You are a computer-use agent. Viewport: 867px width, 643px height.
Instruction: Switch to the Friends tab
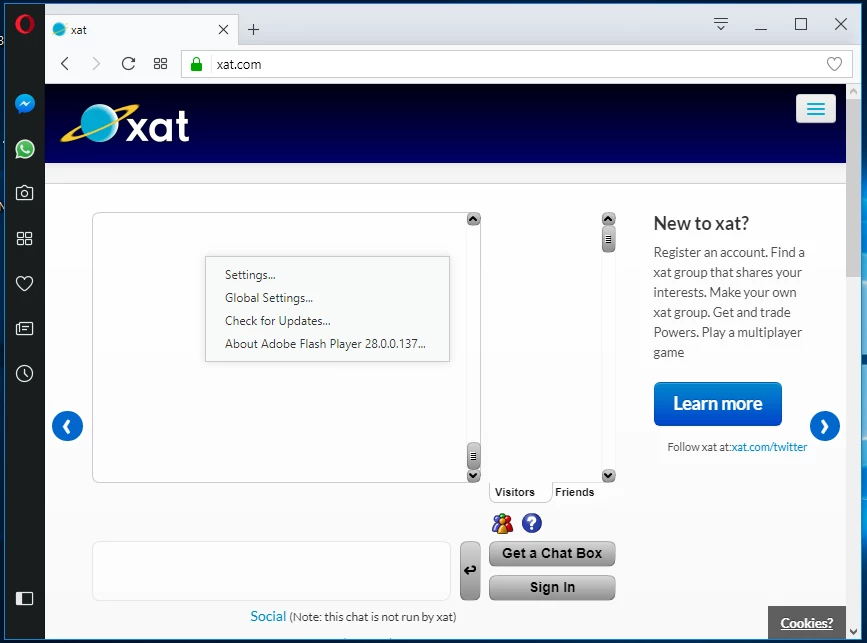click(574, 492)
